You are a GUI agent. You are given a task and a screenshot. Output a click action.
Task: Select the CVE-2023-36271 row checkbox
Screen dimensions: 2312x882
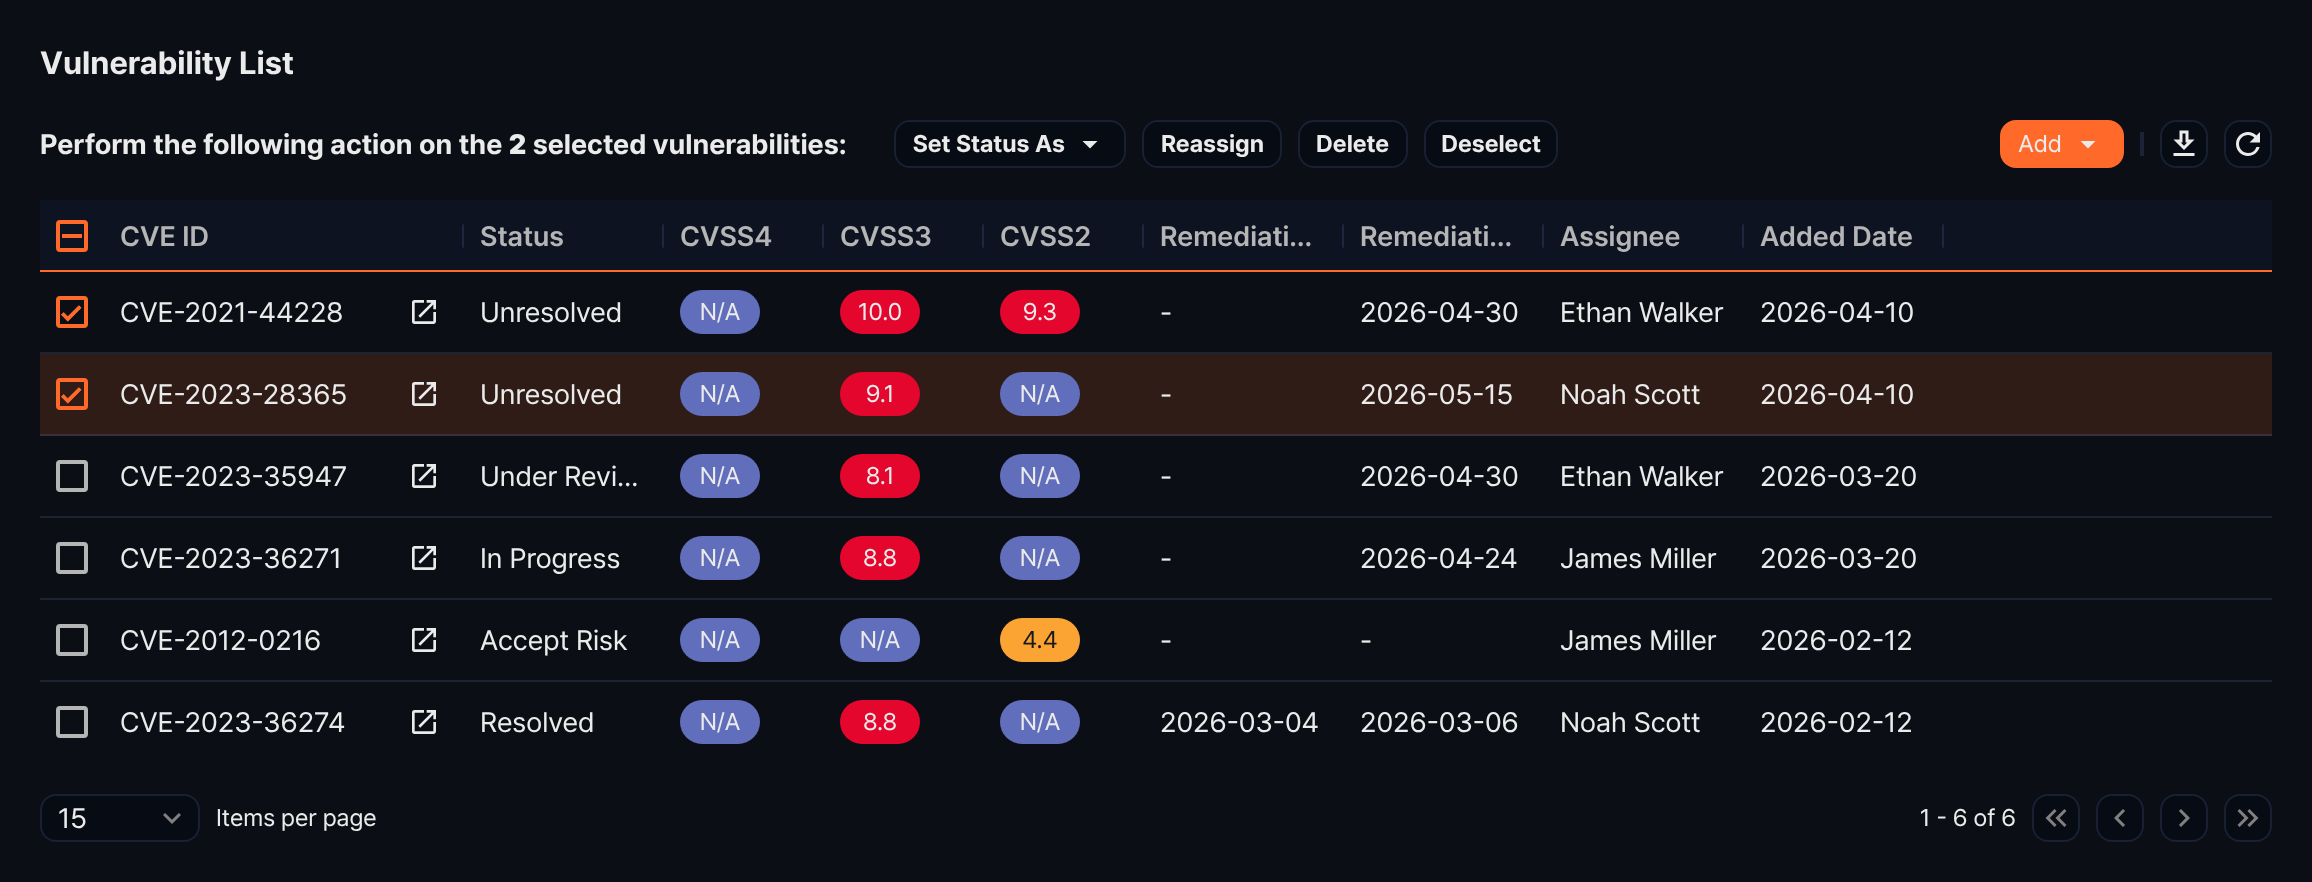[x=72, y=558]
